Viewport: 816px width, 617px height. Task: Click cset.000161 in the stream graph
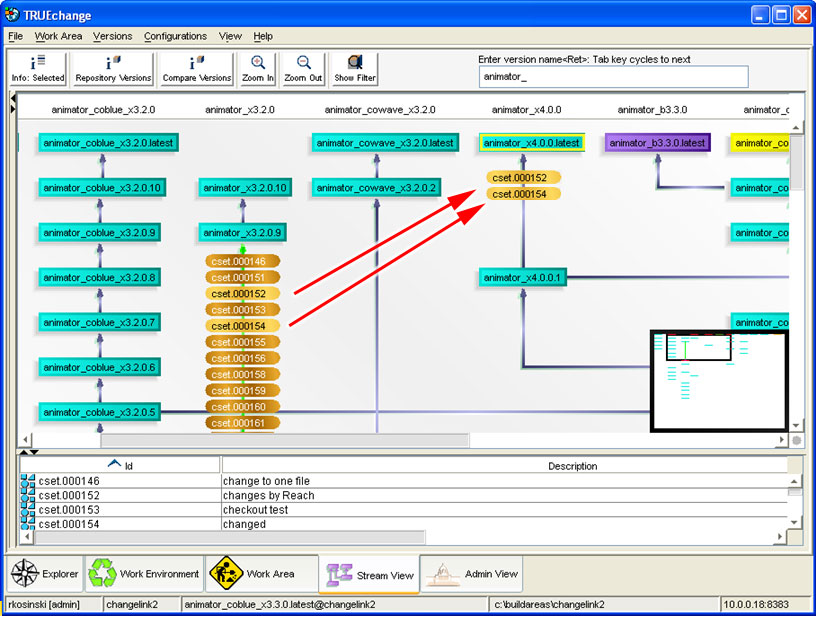click(x=243, y=422)
